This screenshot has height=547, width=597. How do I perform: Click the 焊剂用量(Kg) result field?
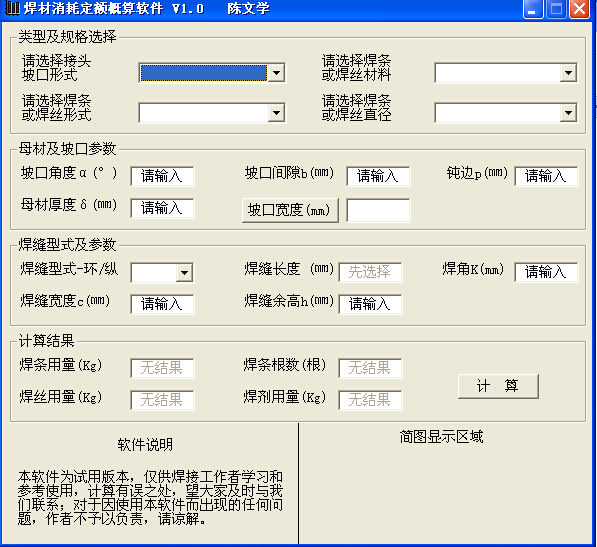(x=370, y=400)
